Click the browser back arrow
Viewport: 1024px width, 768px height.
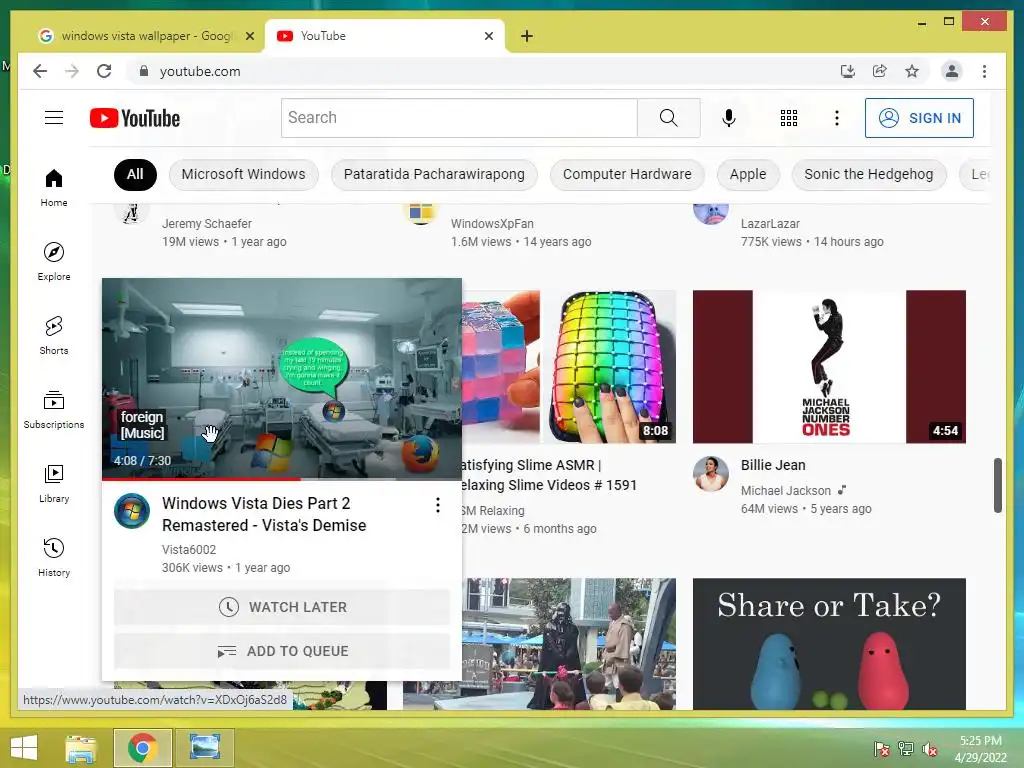coord(40,71)
